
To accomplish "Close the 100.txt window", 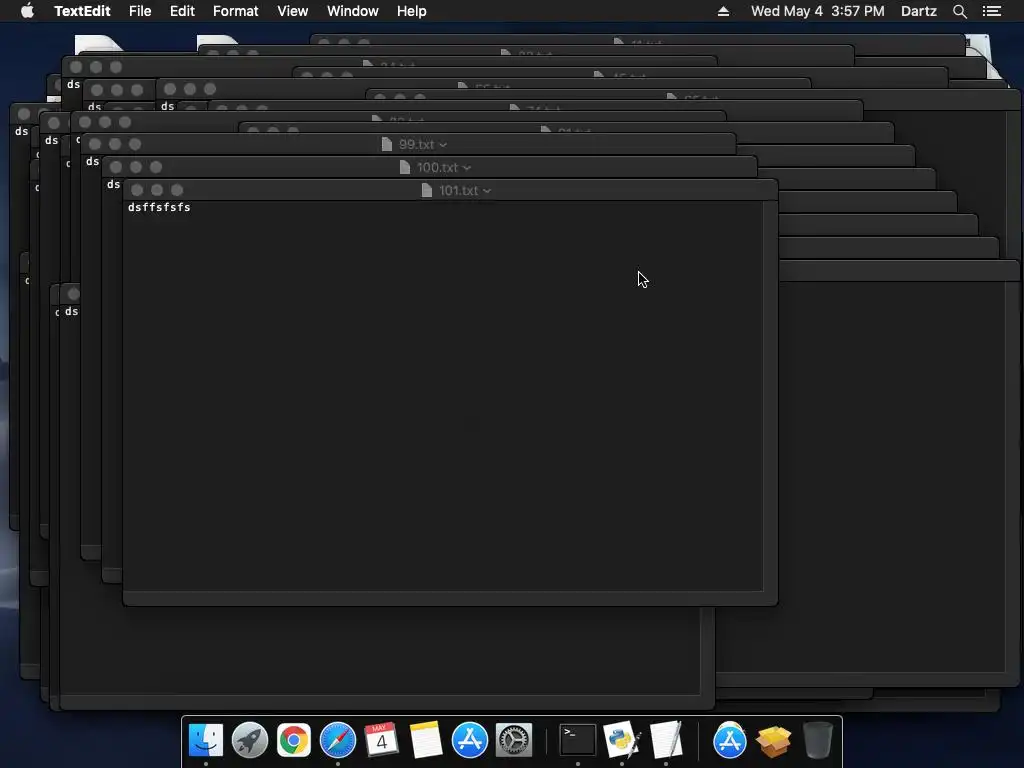I will pyautogui.click(x=116, y=167).
